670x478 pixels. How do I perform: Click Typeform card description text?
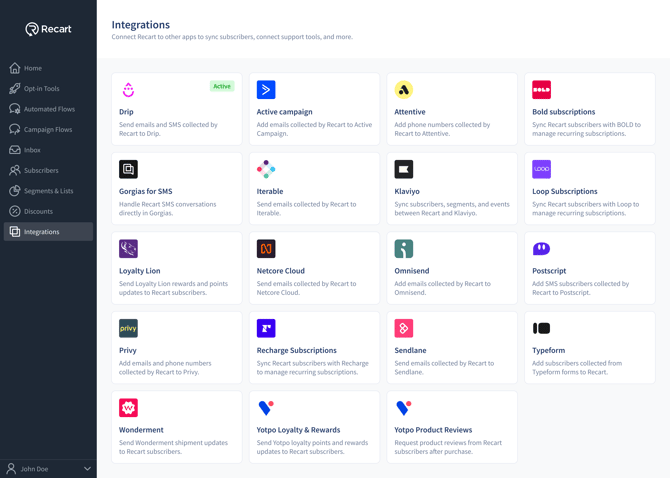[577, 367]
